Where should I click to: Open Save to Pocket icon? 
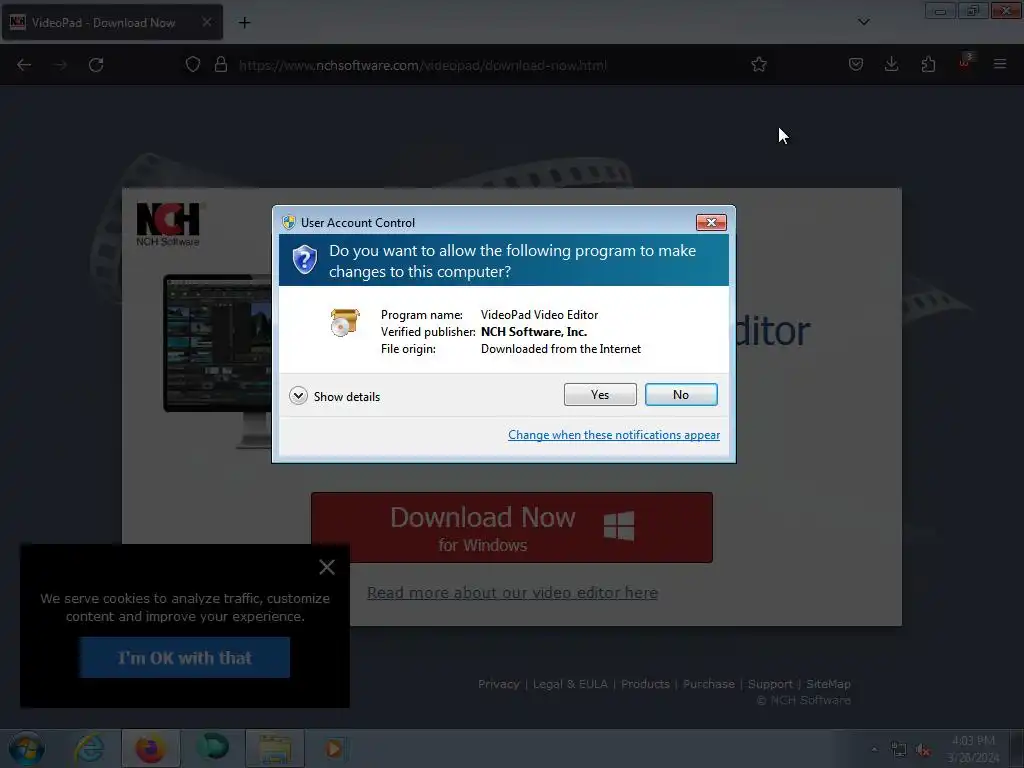[856, 64]
